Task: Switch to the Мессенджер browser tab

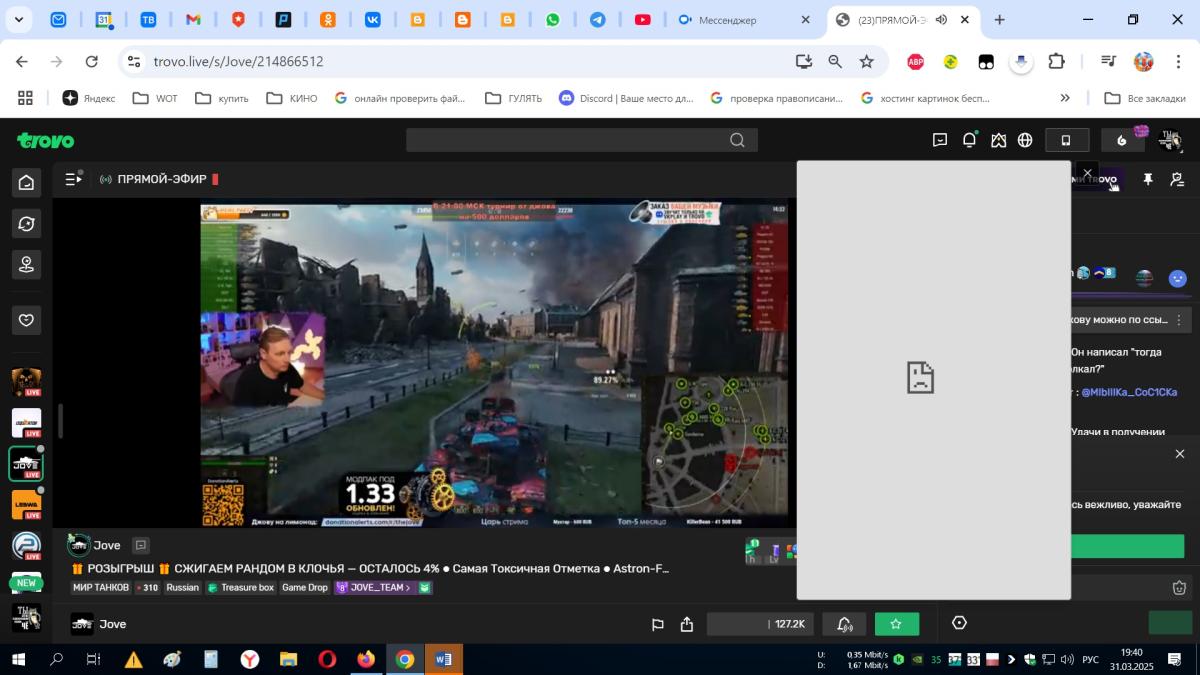Action: (739, 20)
